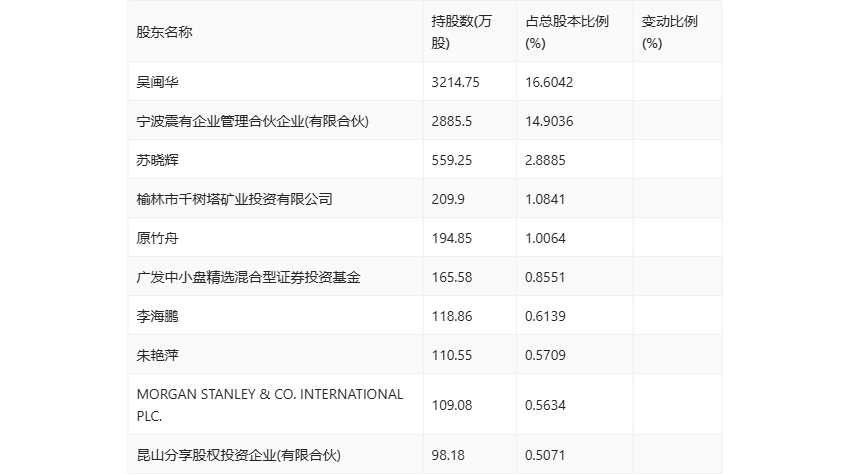
Task: Select the share count 209.9
Action: pyautogui.click(x=448, y=199)
